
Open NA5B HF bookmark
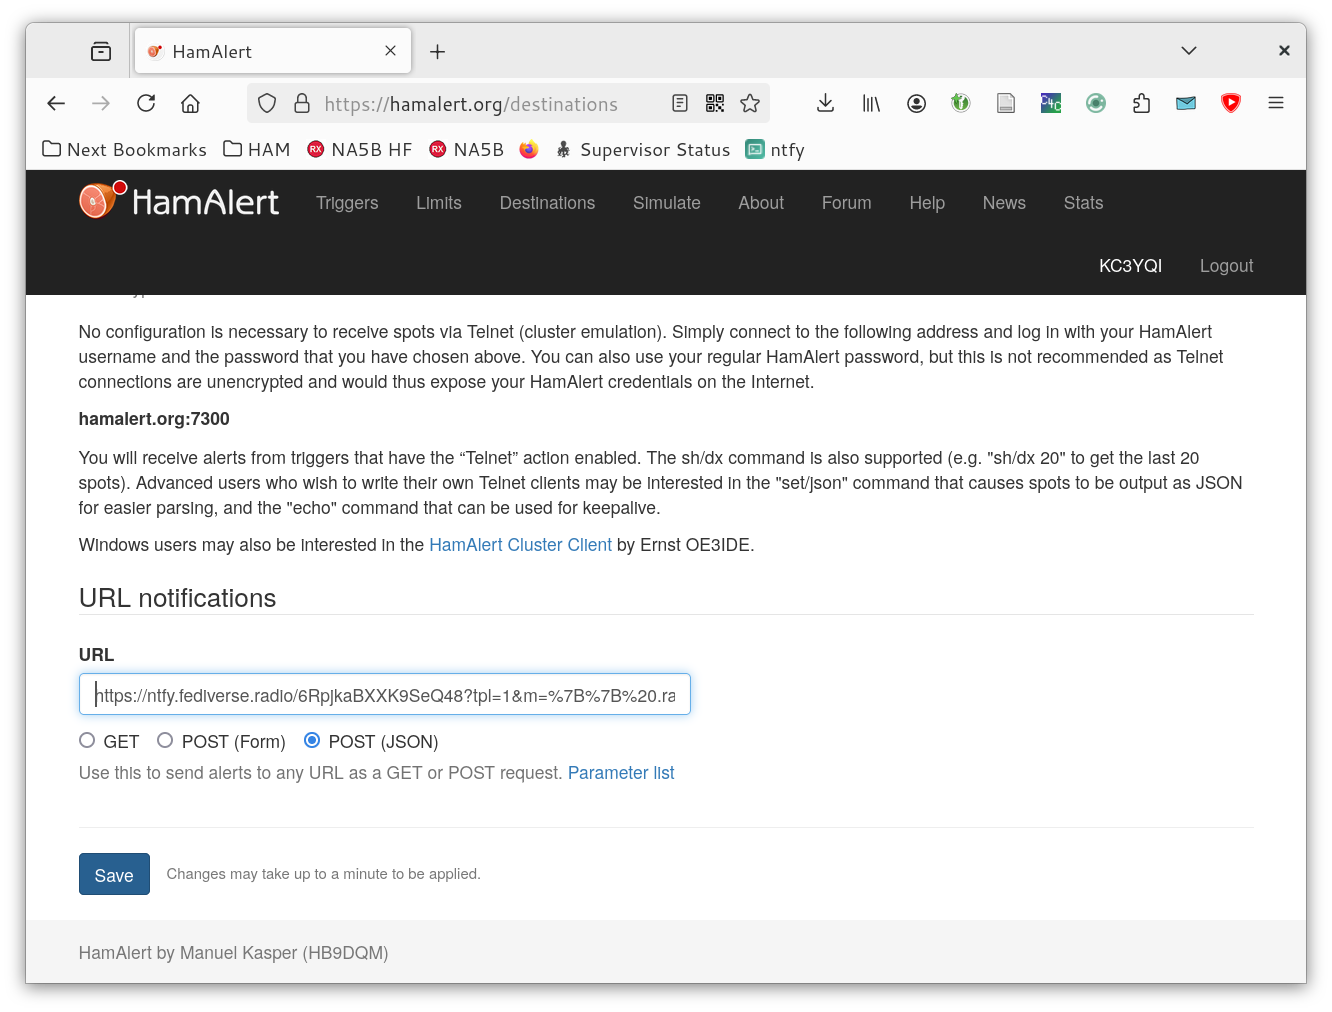360,149
